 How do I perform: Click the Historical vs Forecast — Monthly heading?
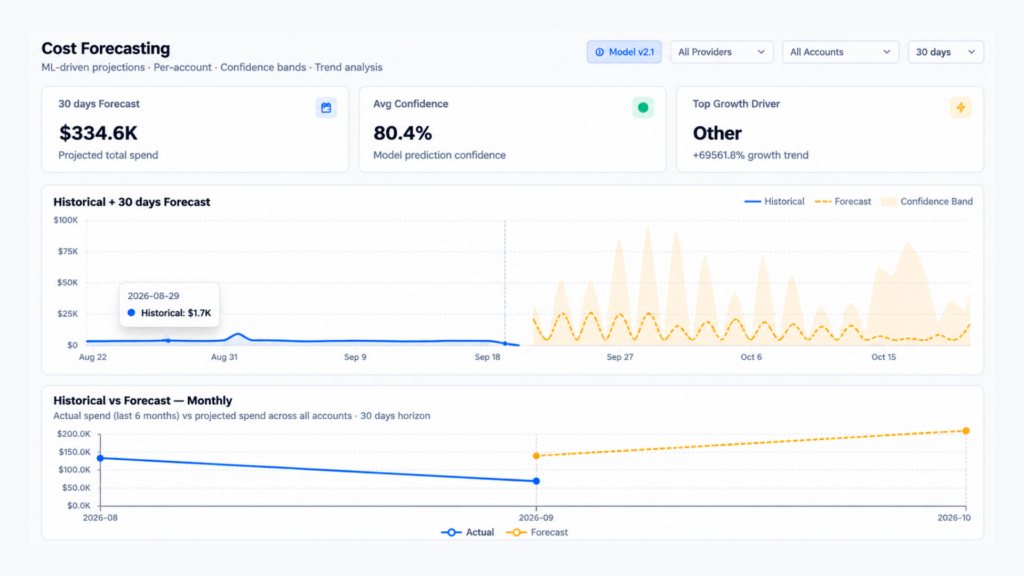click(142, 401)
